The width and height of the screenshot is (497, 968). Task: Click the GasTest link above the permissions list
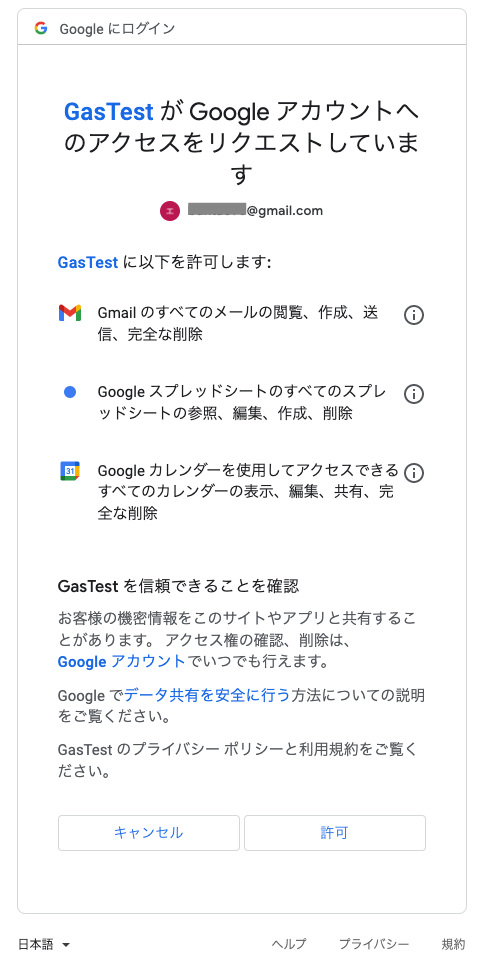pos(88,262)
